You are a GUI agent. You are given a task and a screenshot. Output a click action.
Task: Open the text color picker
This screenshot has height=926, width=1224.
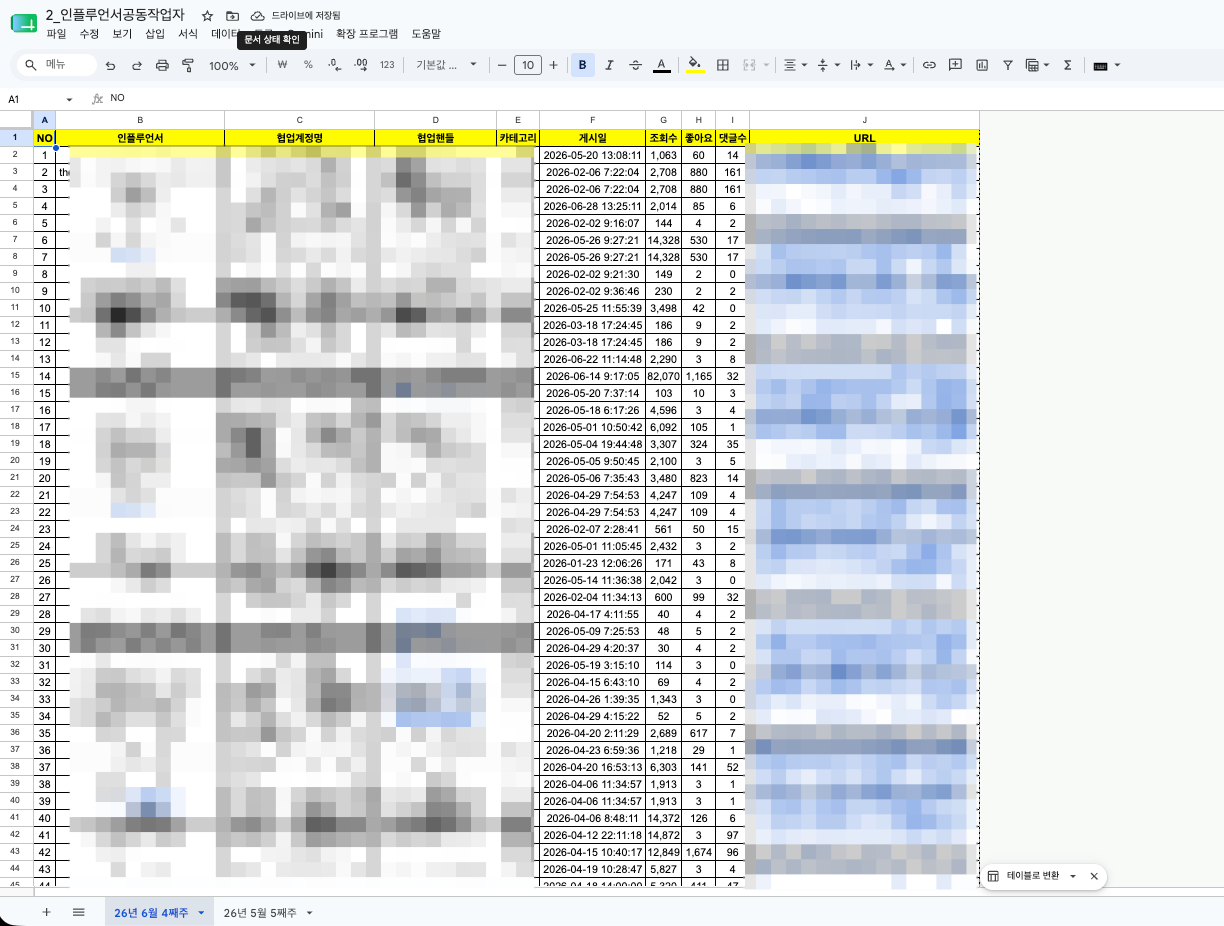(x=661, y=65)
